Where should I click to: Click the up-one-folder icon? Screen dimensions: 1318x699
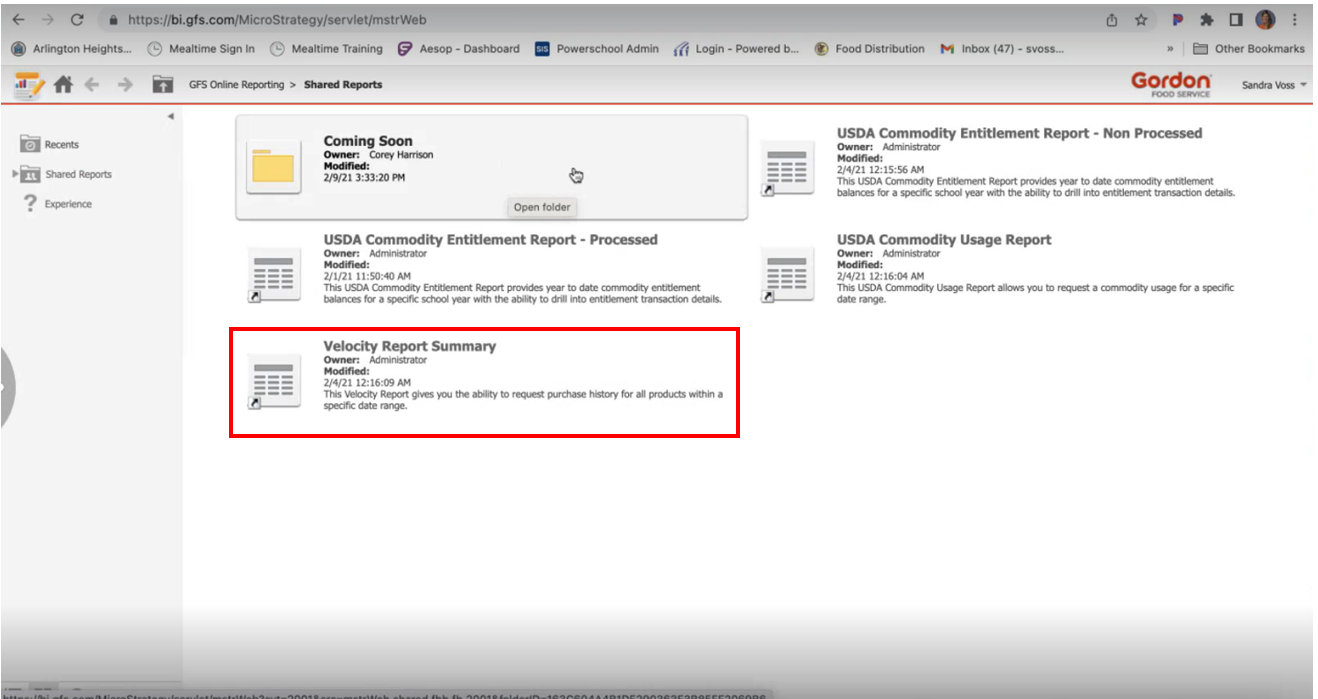(x=163, y=85)
